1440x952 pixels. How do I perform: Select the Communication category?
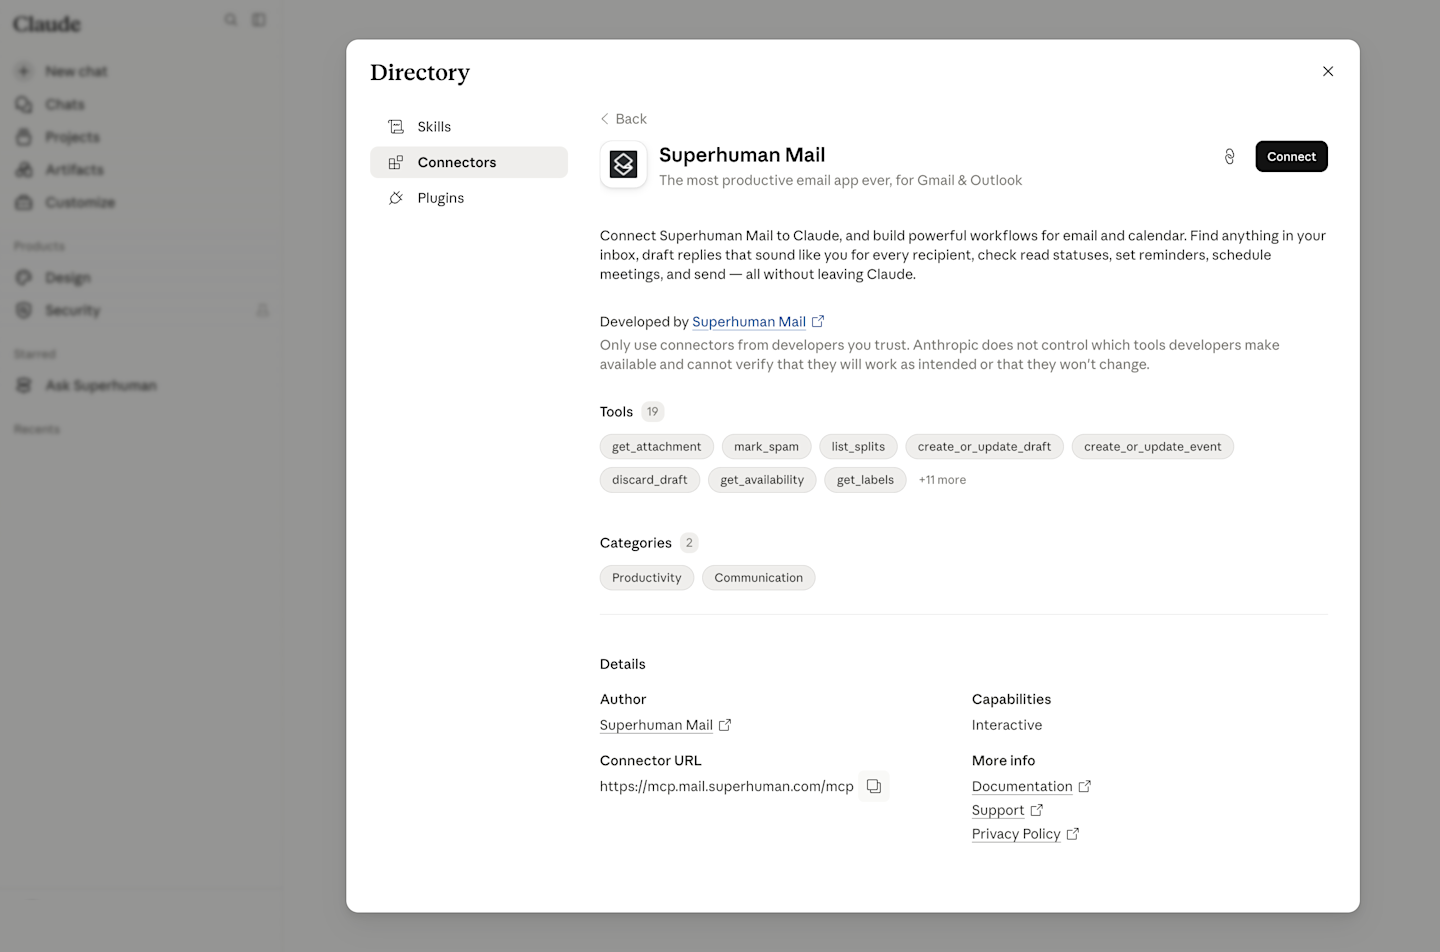tap(759, 578)
